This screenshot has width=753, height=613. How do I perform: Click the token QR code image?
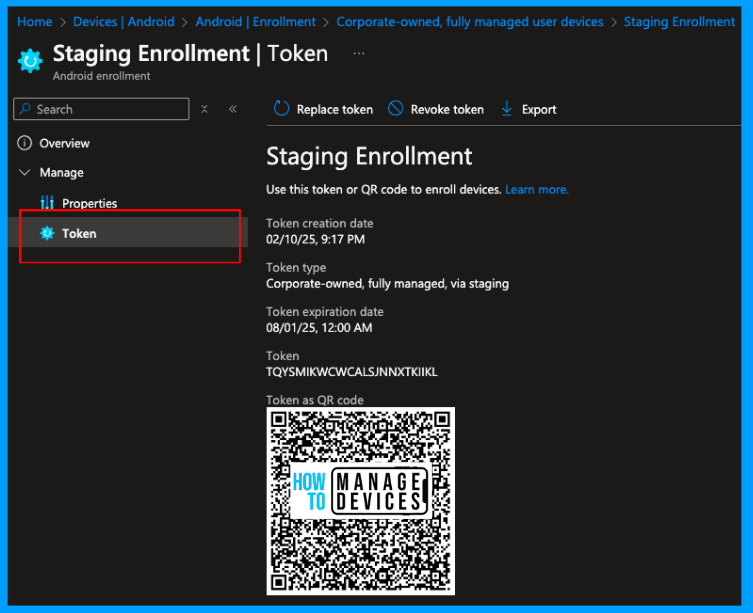pyautogui.click(x=361, y=501)
